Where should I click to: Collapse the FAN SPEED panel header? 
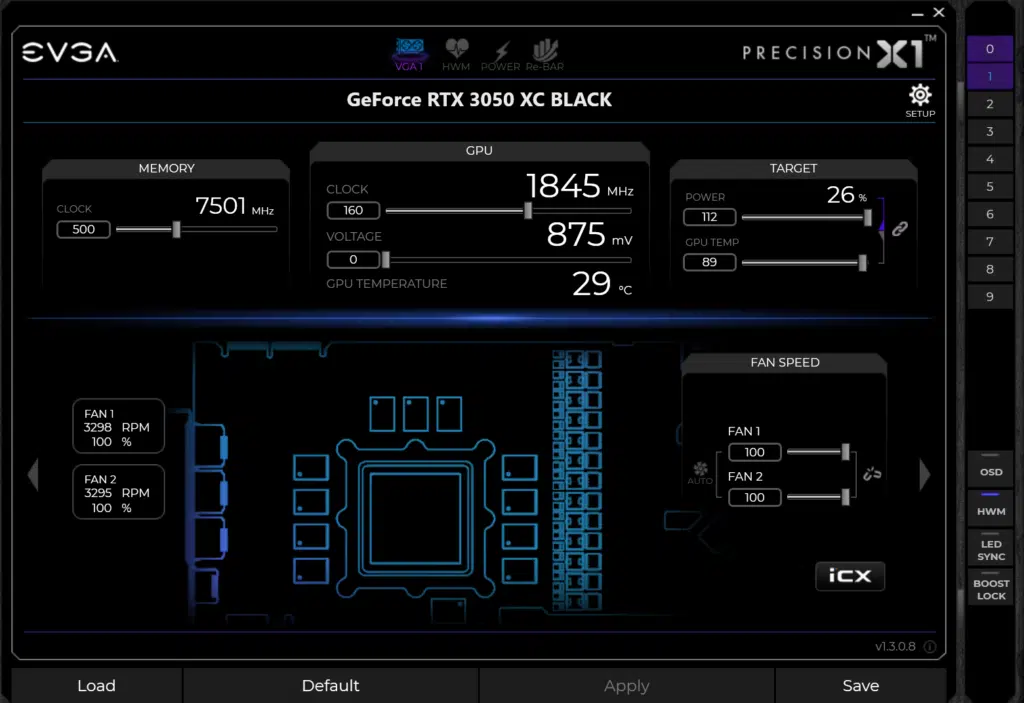[x=783, y=362]
